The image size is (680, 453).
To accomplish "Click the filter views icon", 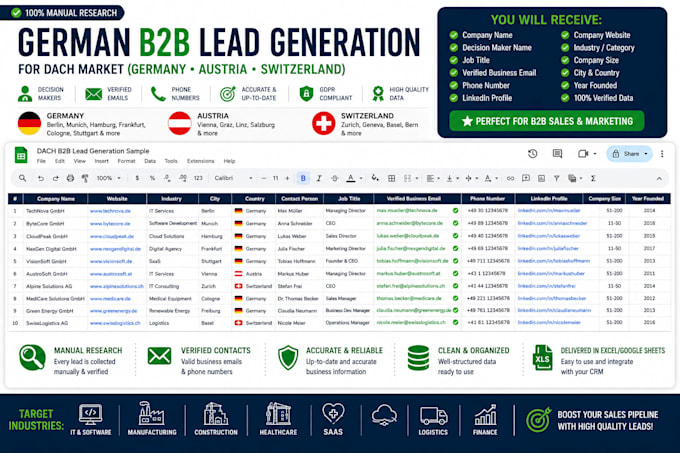I will pos(572,178).
